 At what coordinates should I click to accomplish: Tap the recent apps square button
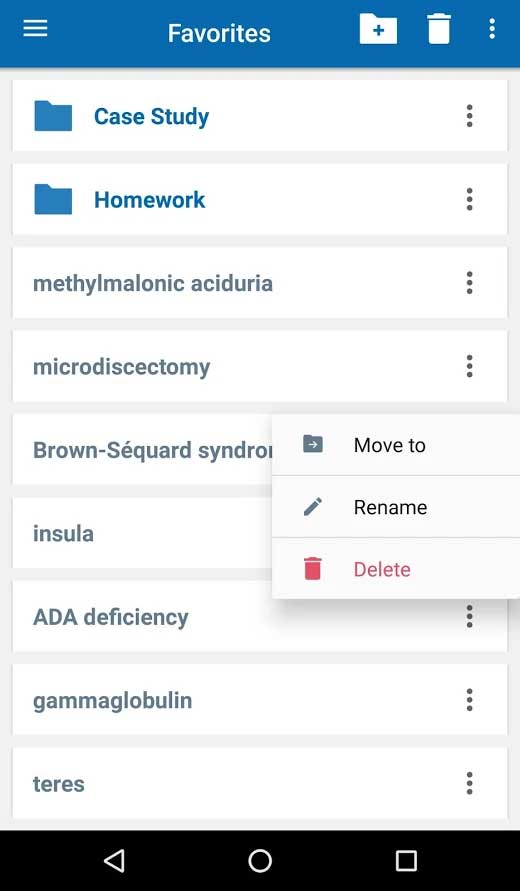point(406,861)
